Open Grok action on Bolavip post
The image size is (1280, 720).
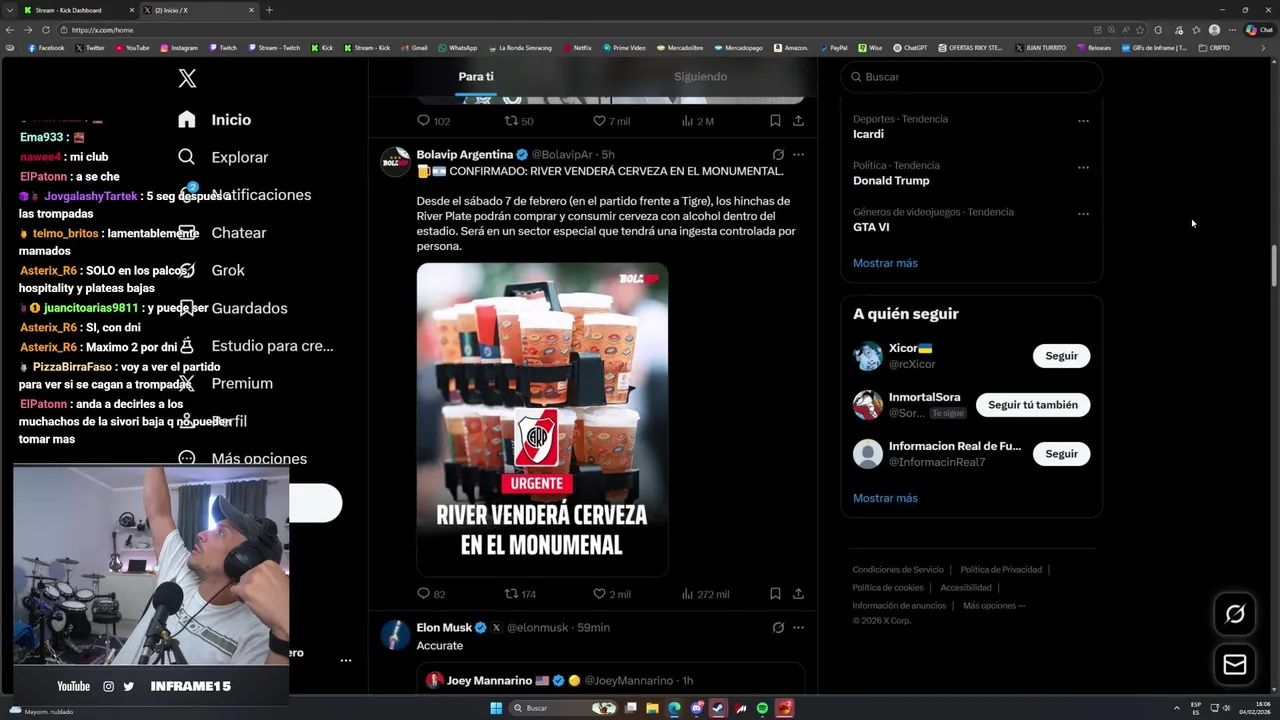point(778,155)
